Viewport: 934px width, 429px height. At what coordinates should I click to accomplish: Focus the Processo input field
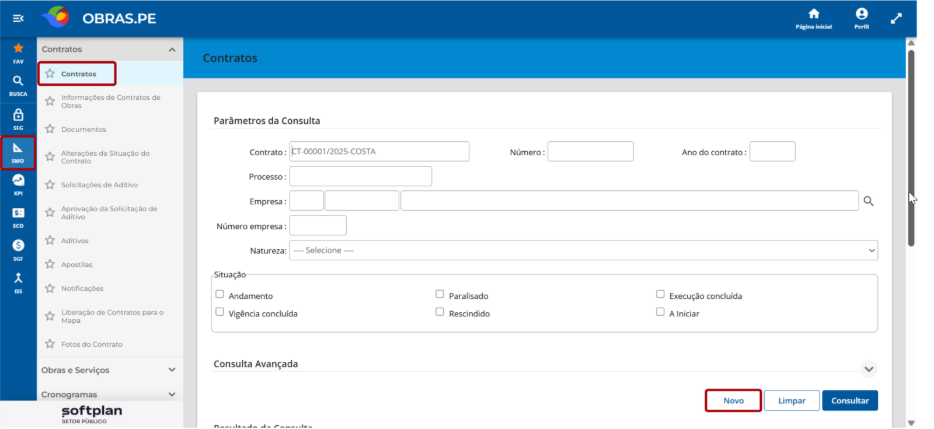click(360, 176)
